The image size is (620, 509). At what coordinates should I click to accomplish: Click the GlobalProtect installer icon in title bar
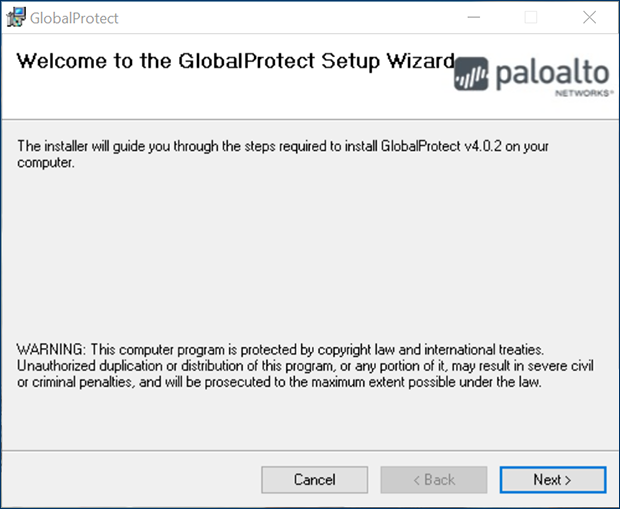pyautogui.click(x=16, y=17)
